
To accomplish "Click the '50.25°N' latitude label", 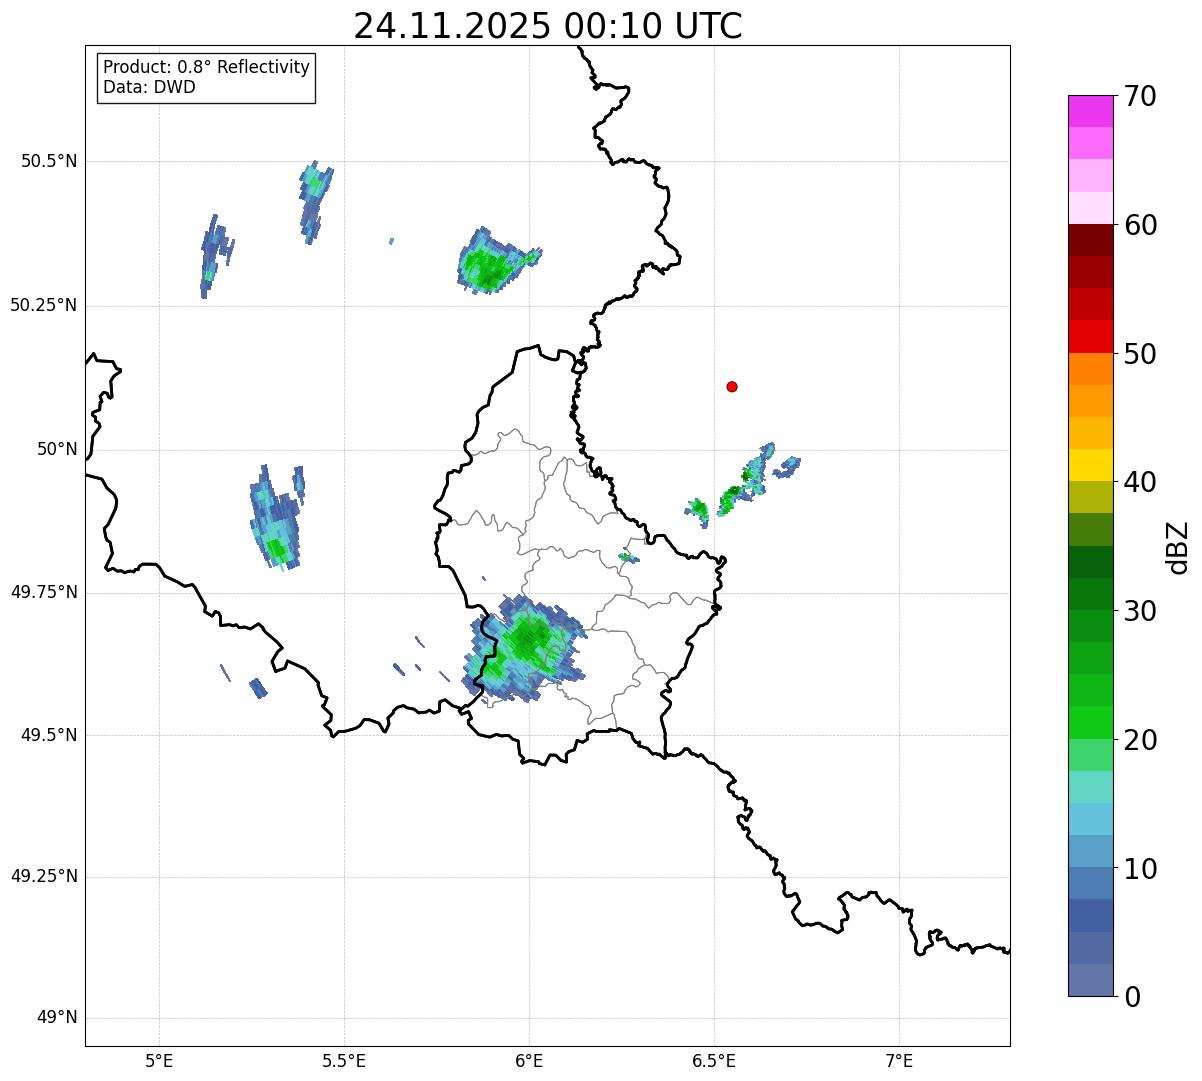I will point(44,305).
